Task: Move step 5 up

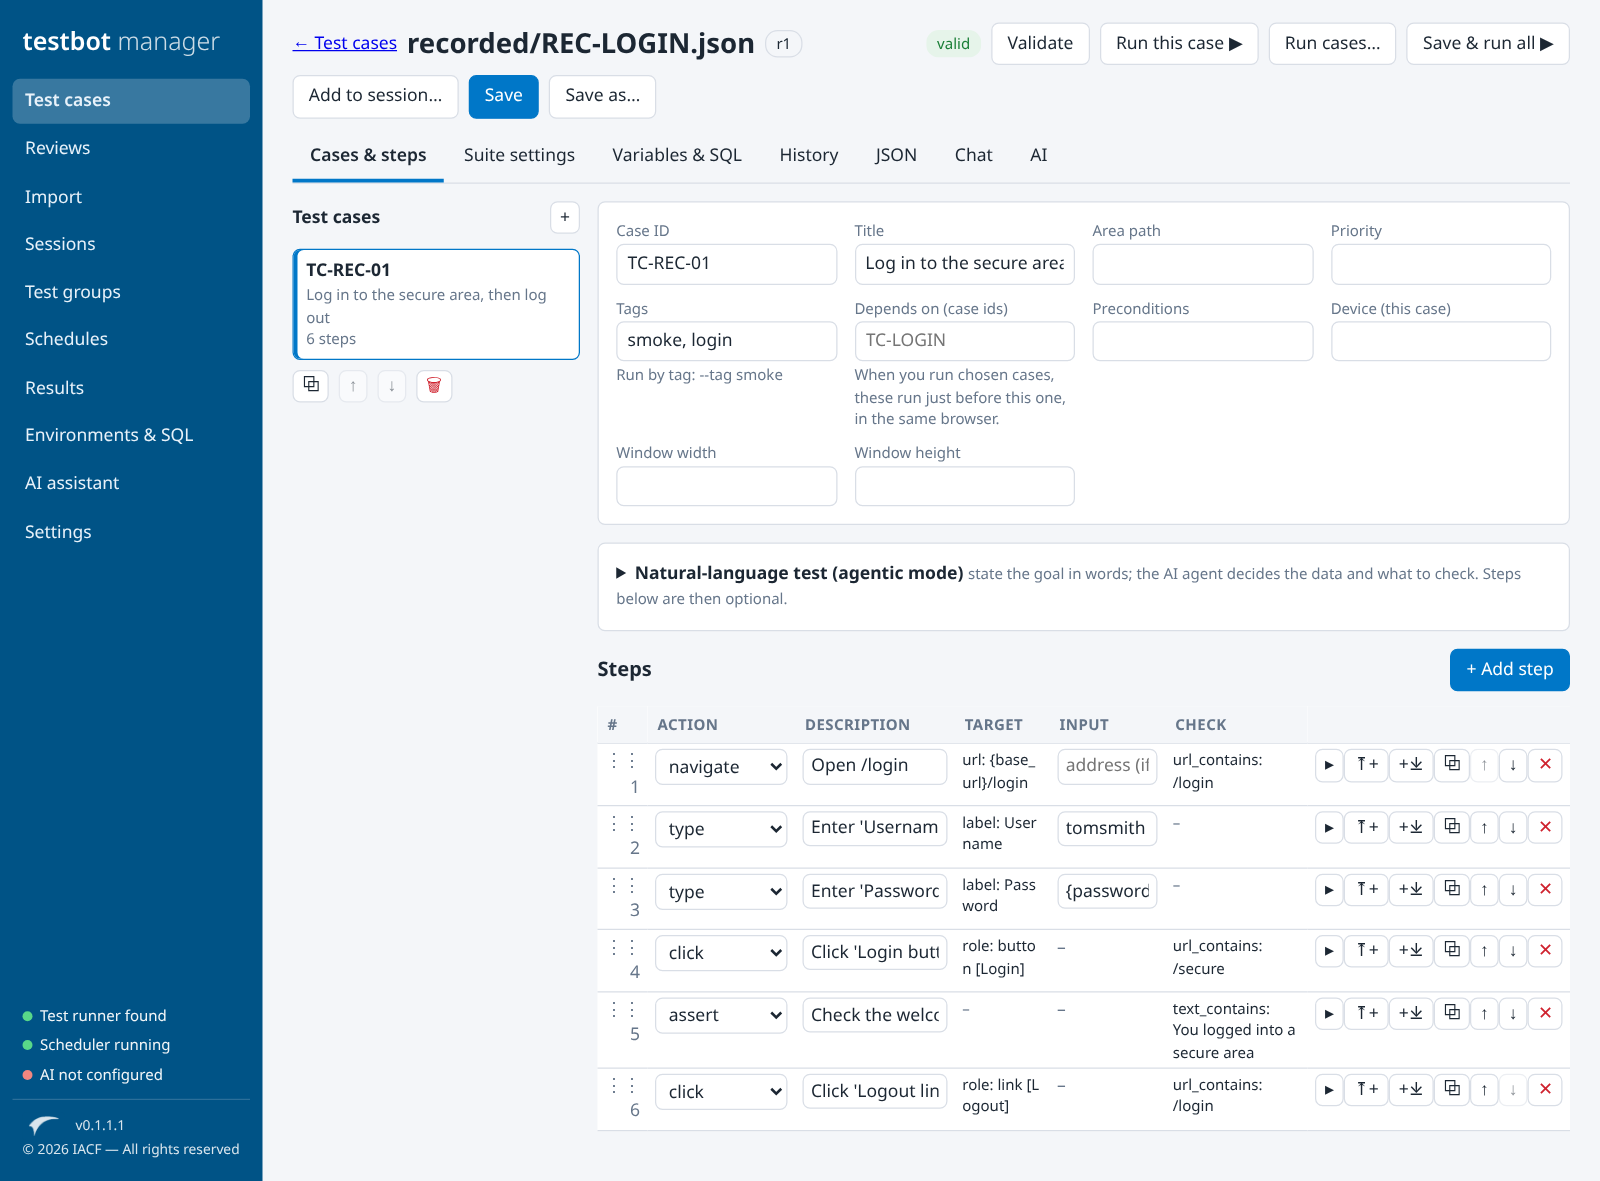Action: coord(1484,1014)
